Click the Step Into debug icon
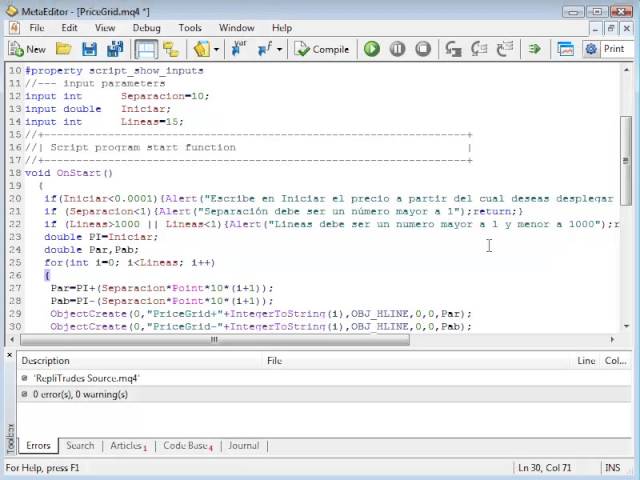This screenshot has height=480, width=640. click(x=453, y=49)
